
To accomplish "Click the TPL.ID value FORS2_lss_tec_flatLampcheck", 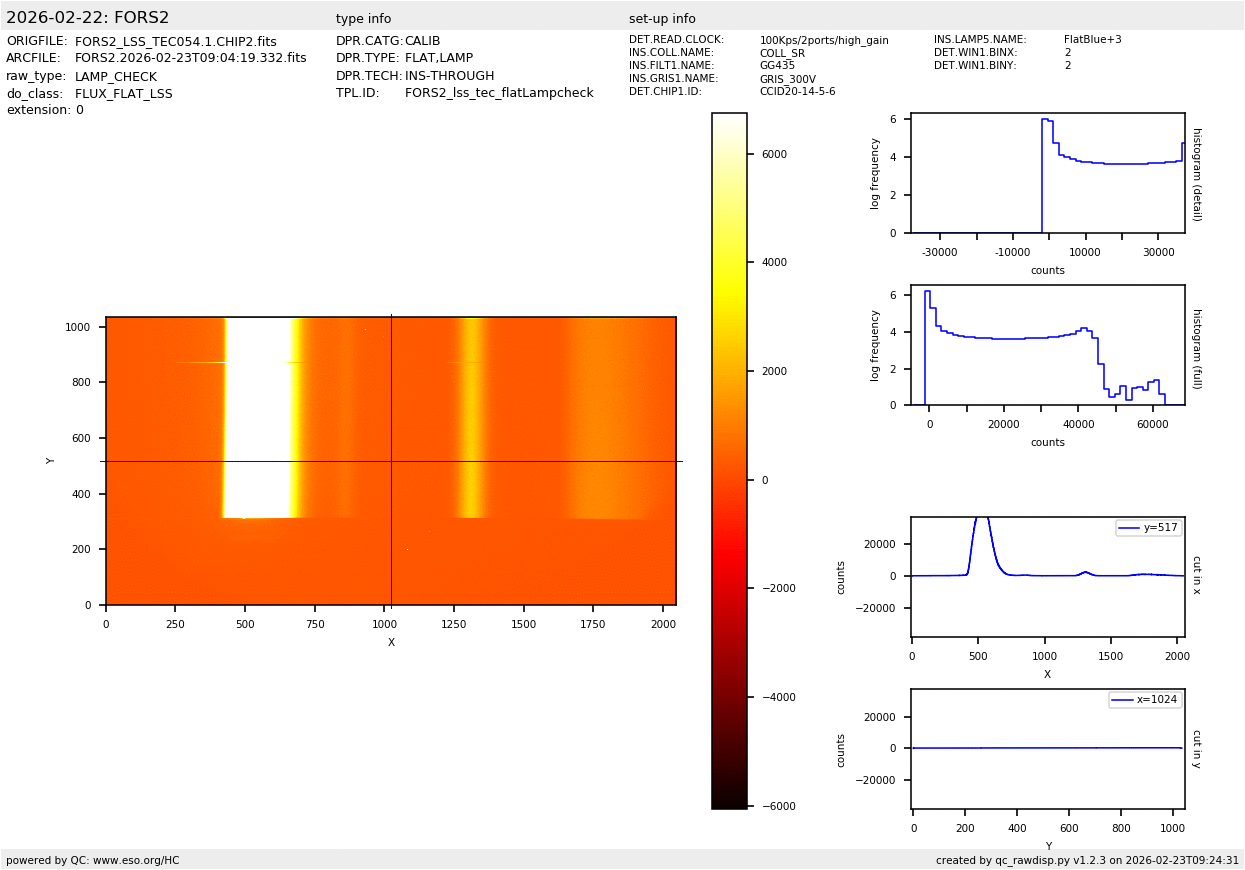I will pos(498,93).
